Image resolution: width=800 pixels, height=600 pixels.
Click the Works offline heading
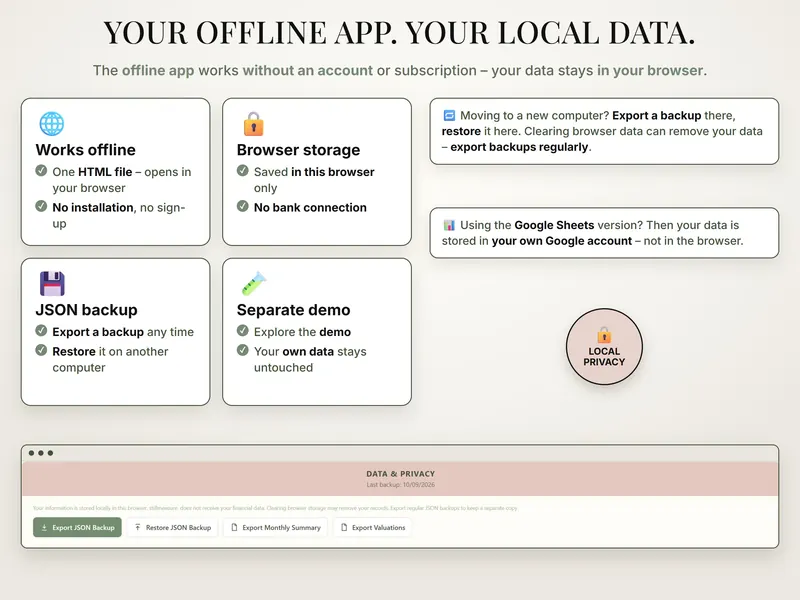click(x=86, y=150)
